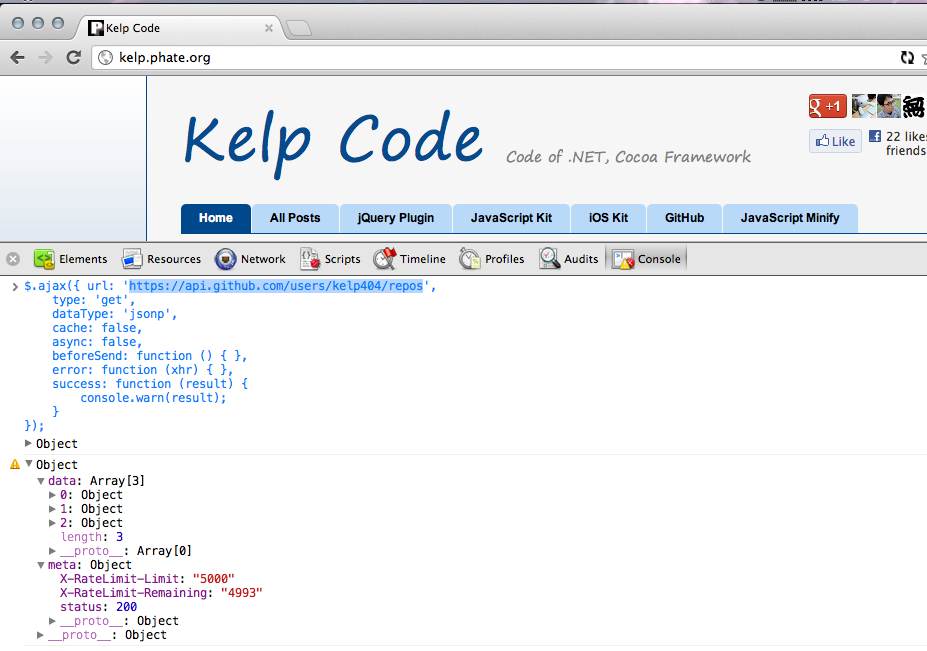
Task: Expand array item 2: Object
Action: coord(52,523)
